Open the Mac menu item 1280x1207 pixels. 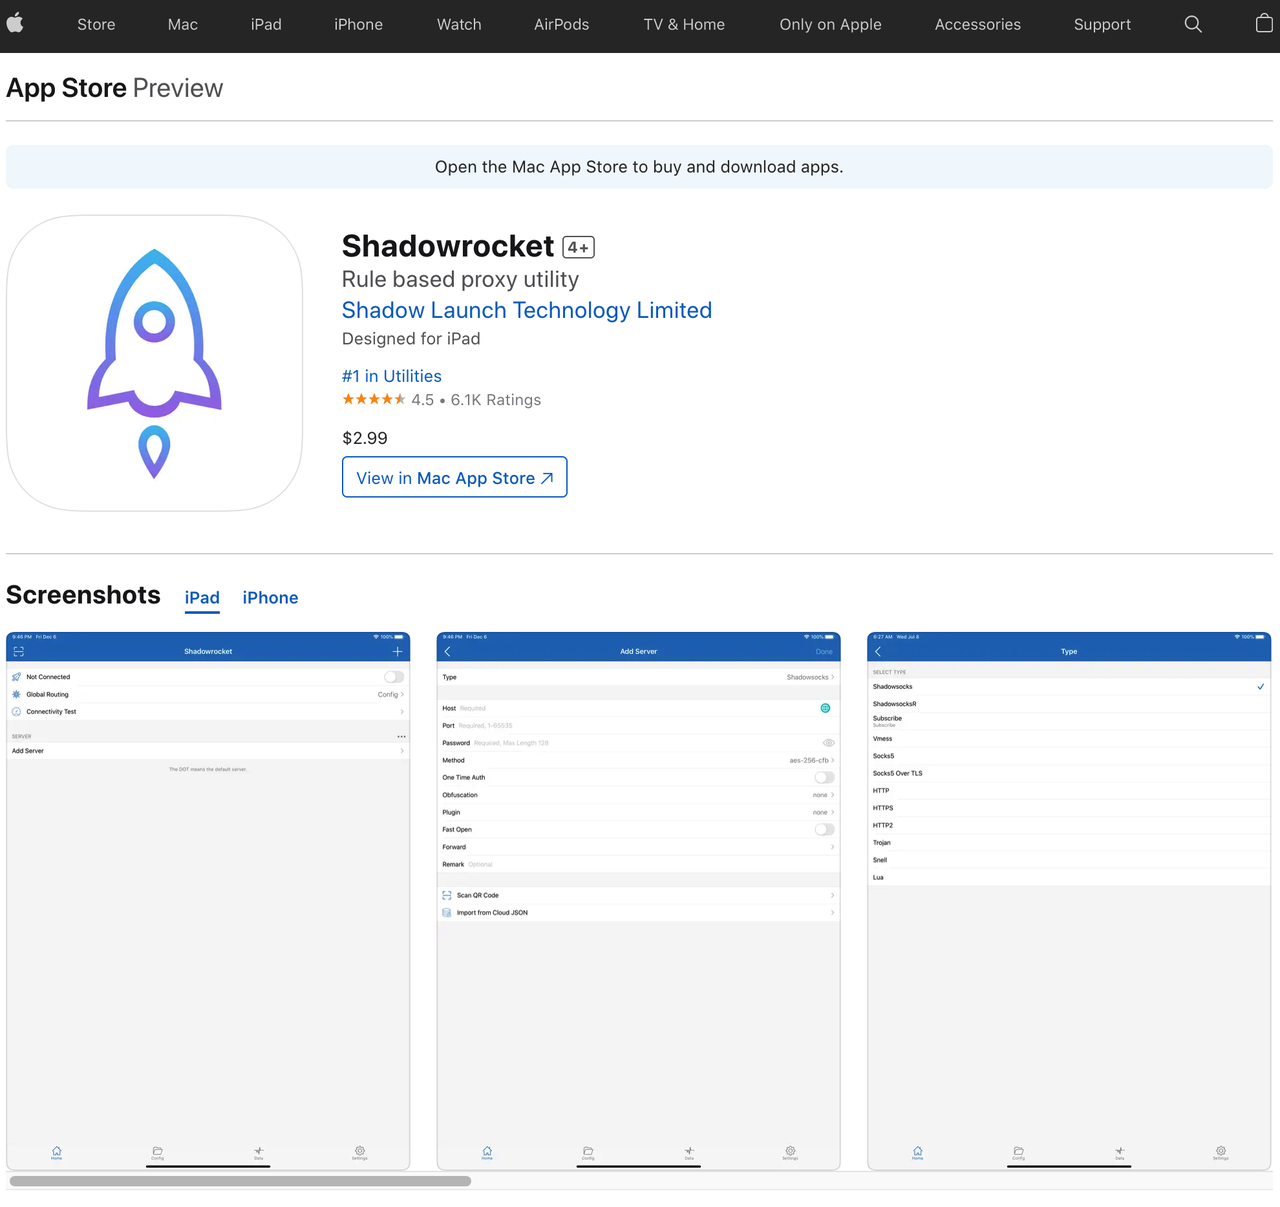coord(183,24)
